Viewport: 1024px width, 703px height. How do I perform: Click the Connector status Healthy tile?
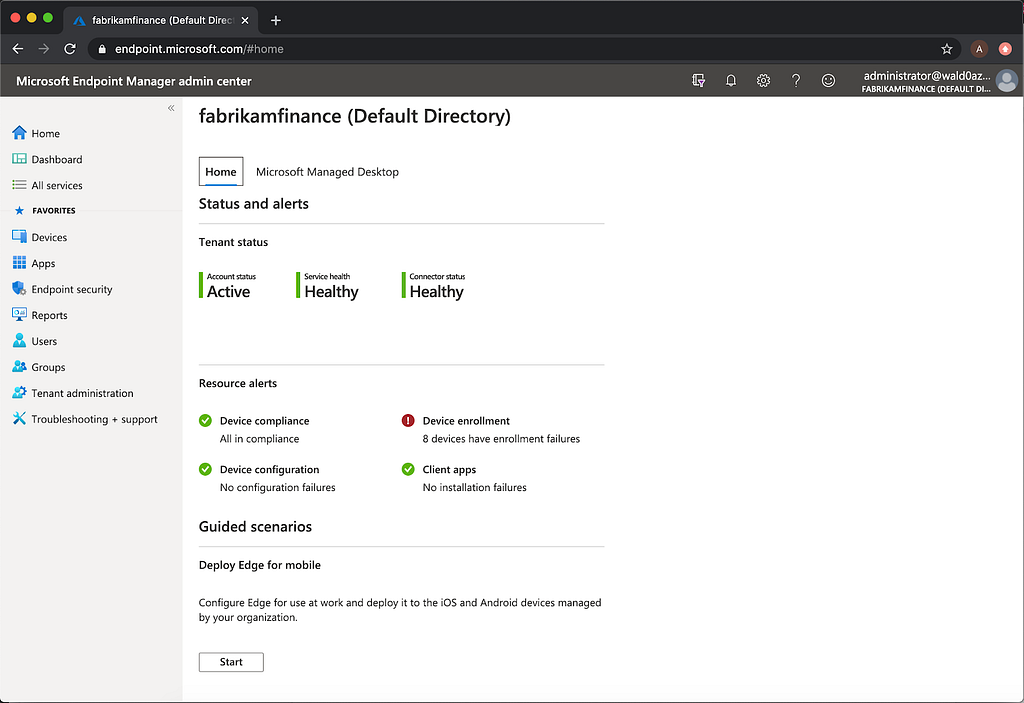(x=434, y=286)
